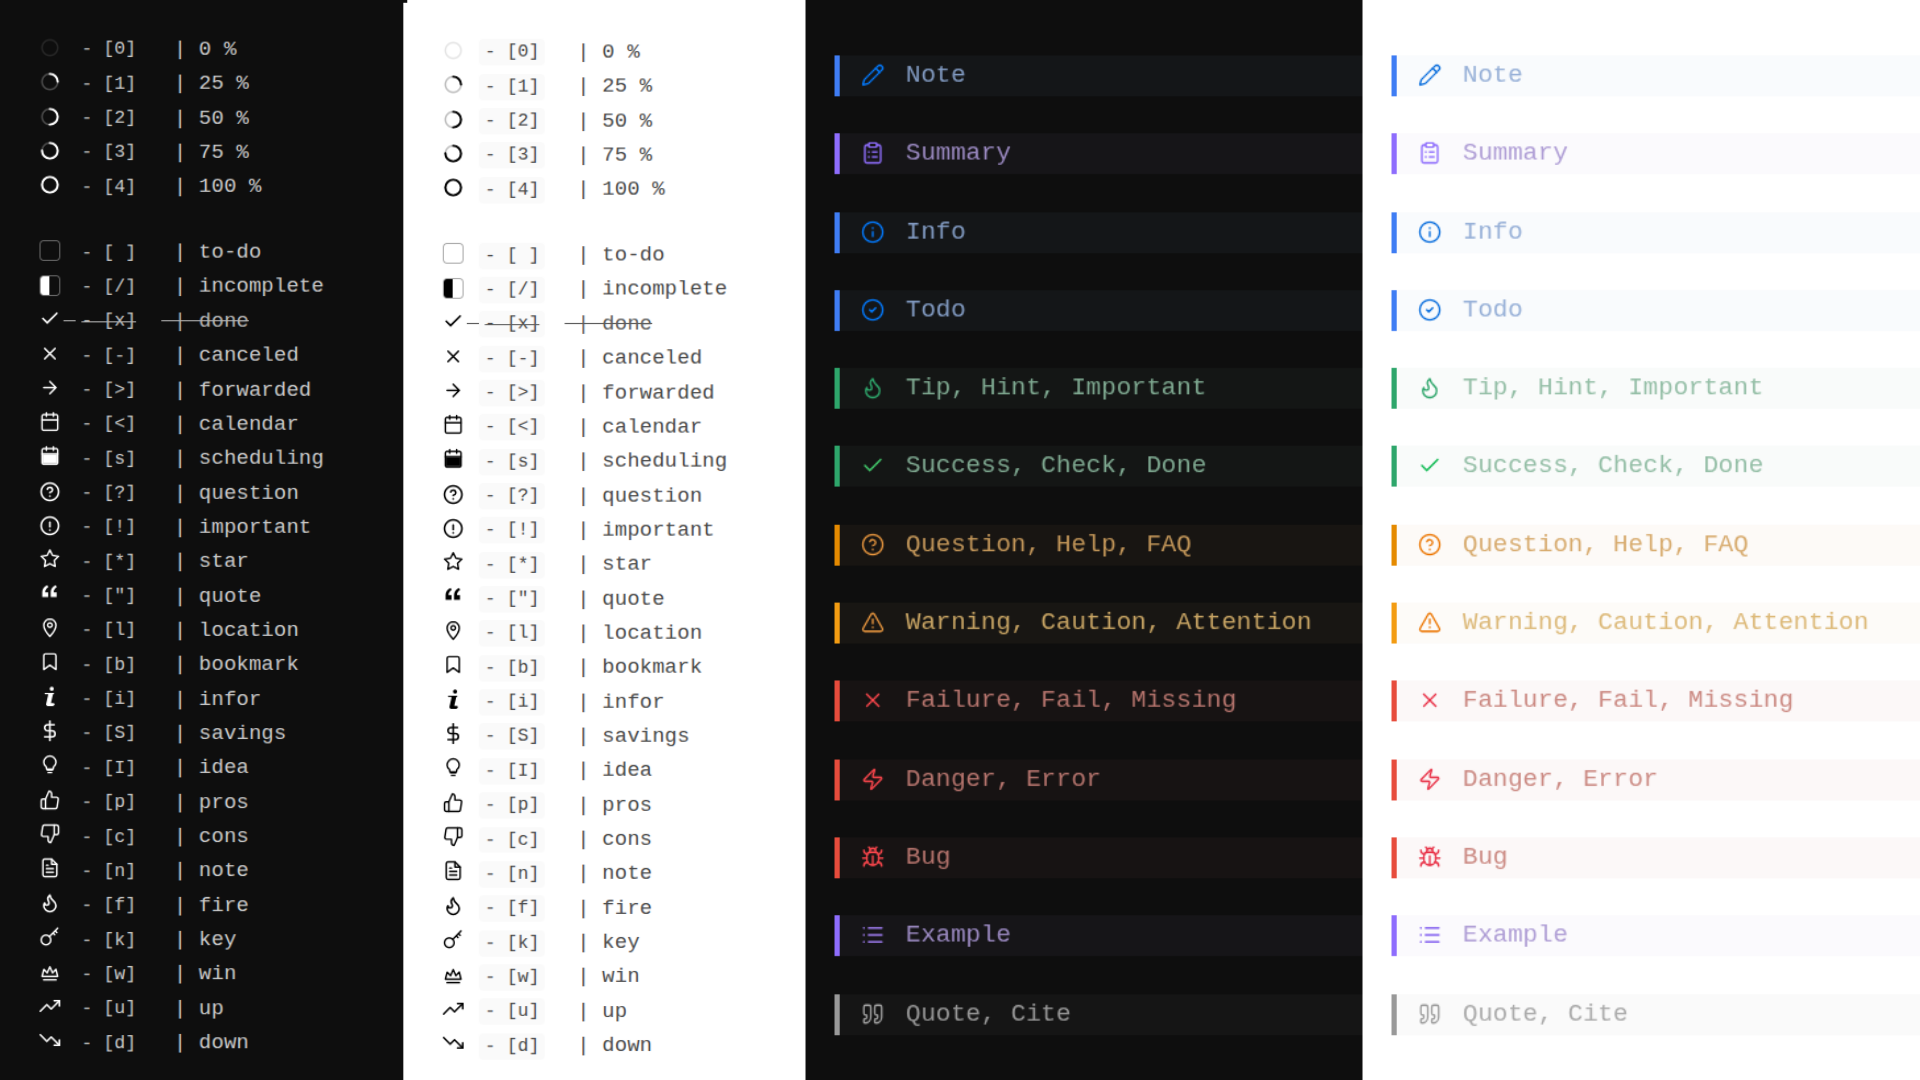The height and width of the screenshot is (1080, 1920).
Task: Click the question mark icon in light FAQ callout
Action: 1430,545
